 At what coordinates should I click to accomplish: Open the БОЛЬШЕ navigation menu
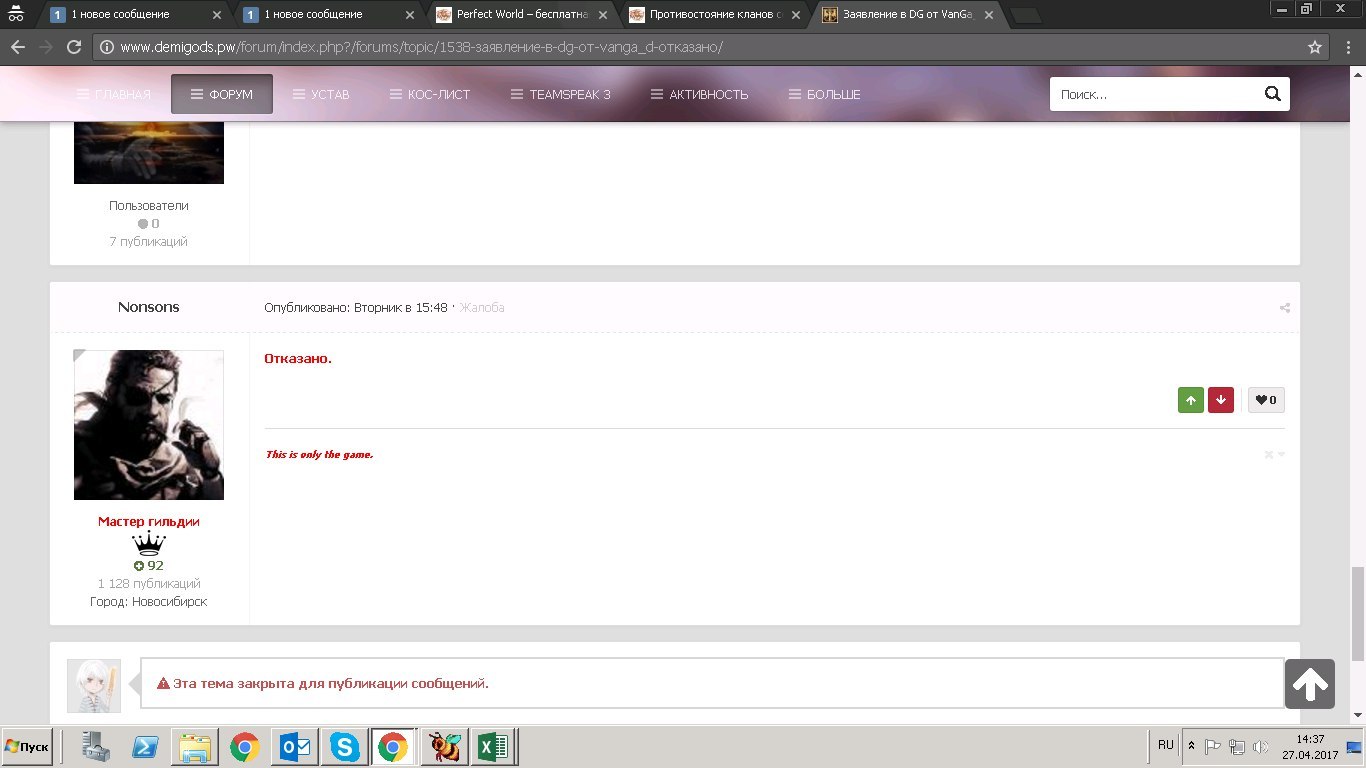pos(824,94)
